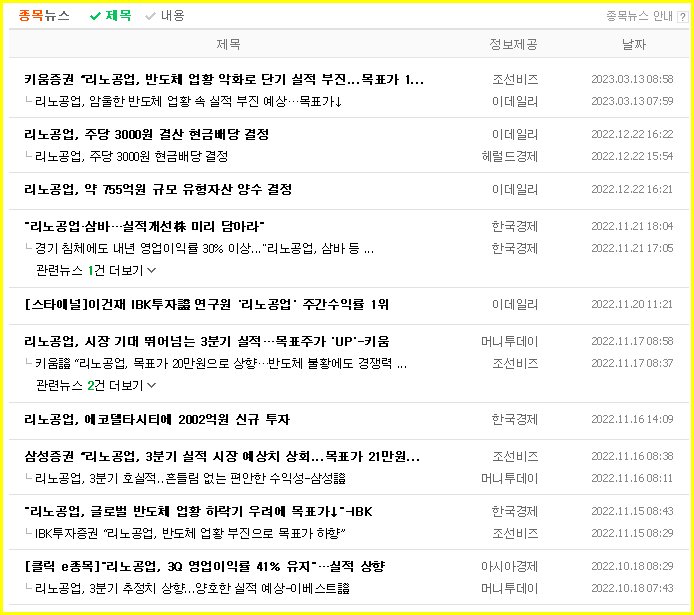Open 시장 기대 뛰어넘는 3분기 실적 article
694x615 pixels.
click(x=207, y=342)
